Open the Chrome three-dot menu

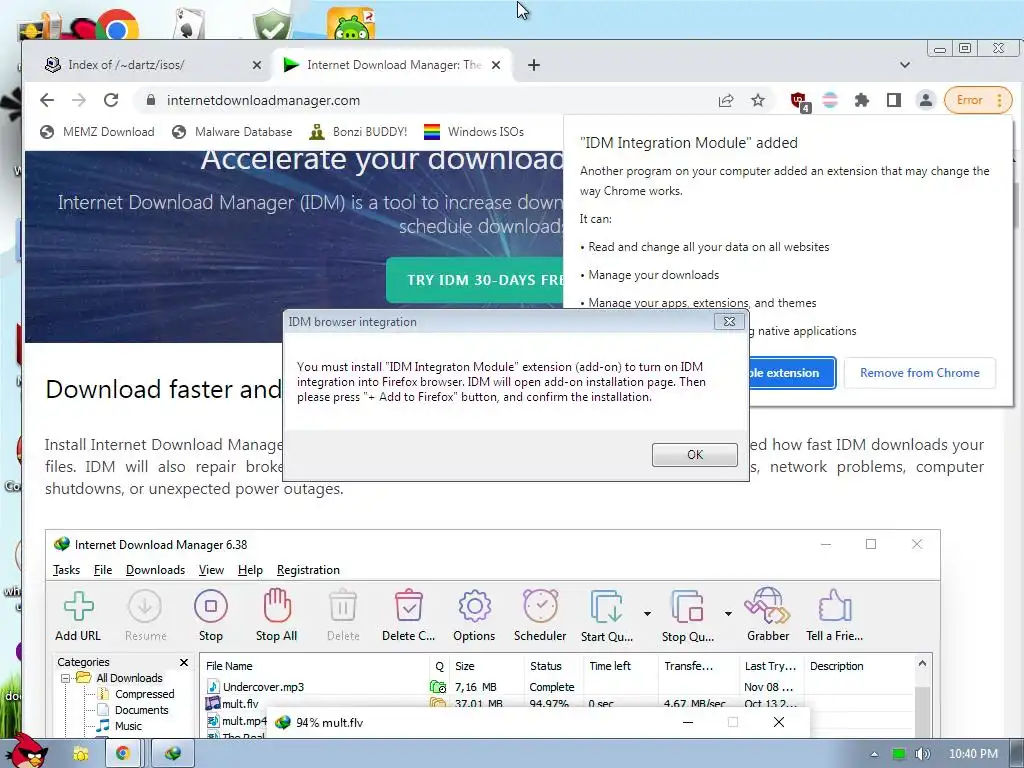(999, 100)
